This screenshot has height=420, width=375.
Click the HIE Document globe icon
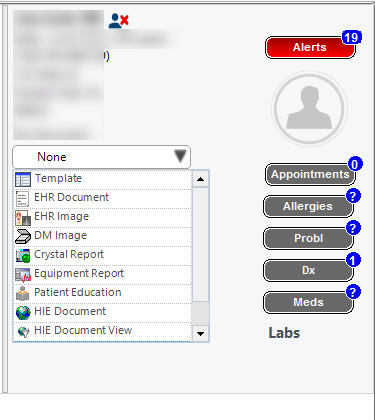coord(23,312)
